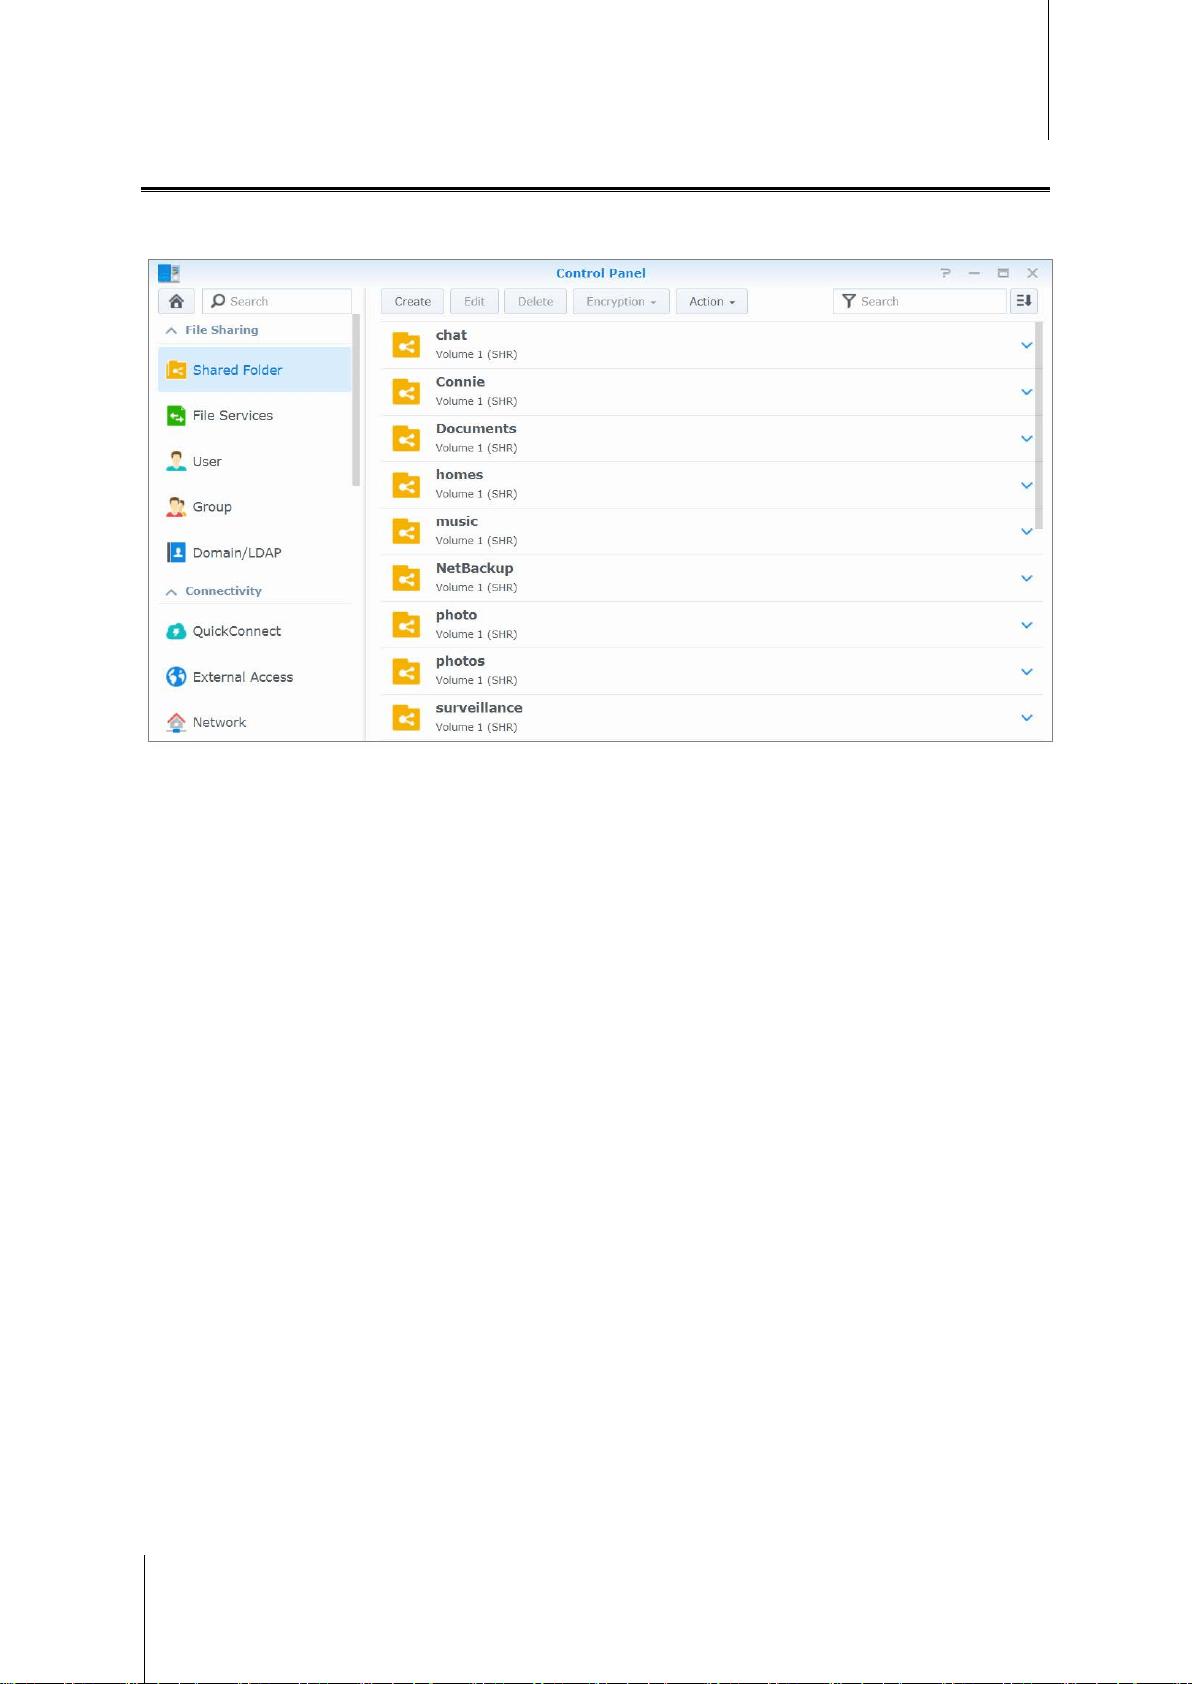Open the Network settings
Screen dimensions: 1192x1684
point(255,723)
